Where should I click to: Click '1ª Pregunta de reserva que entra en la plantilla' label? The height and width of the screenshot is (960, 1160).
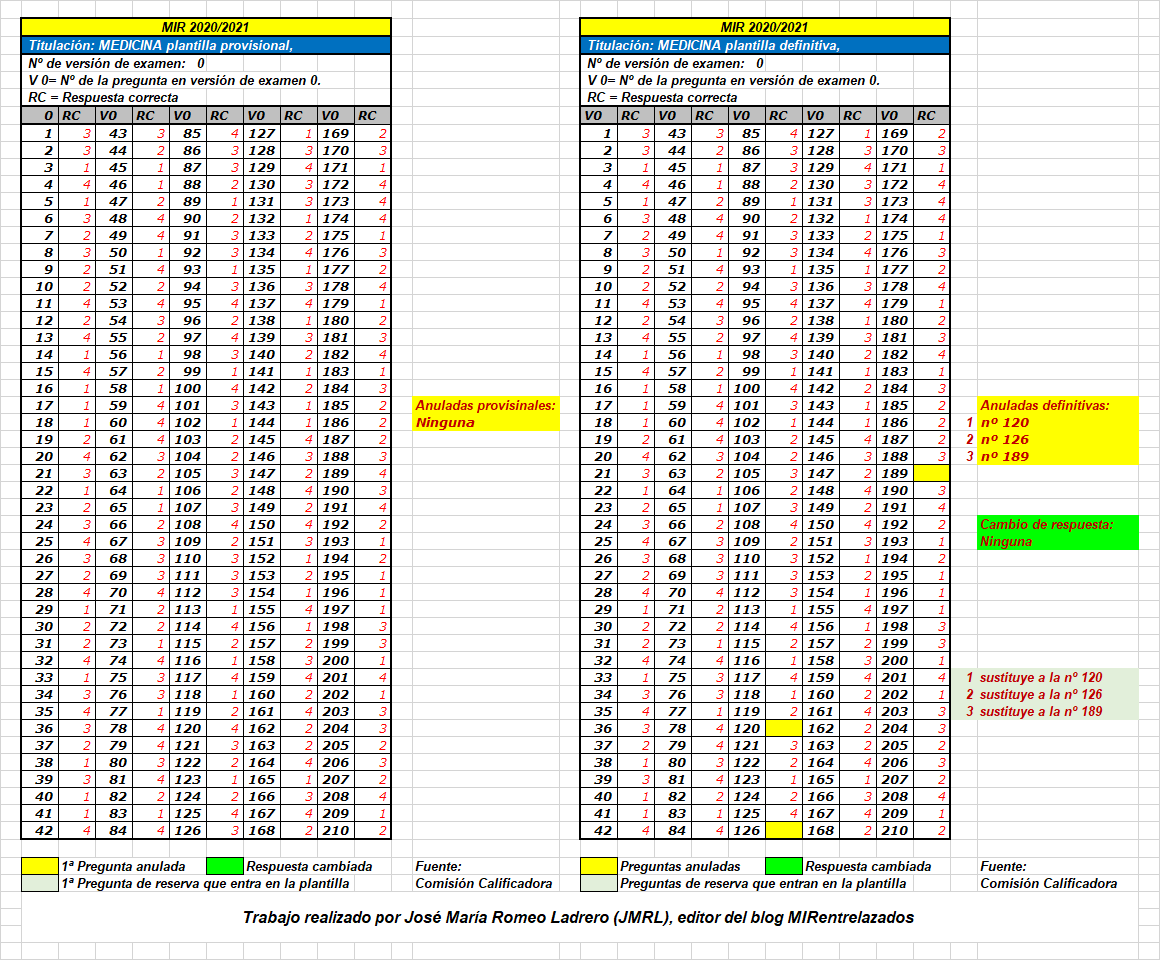(205, 883)
